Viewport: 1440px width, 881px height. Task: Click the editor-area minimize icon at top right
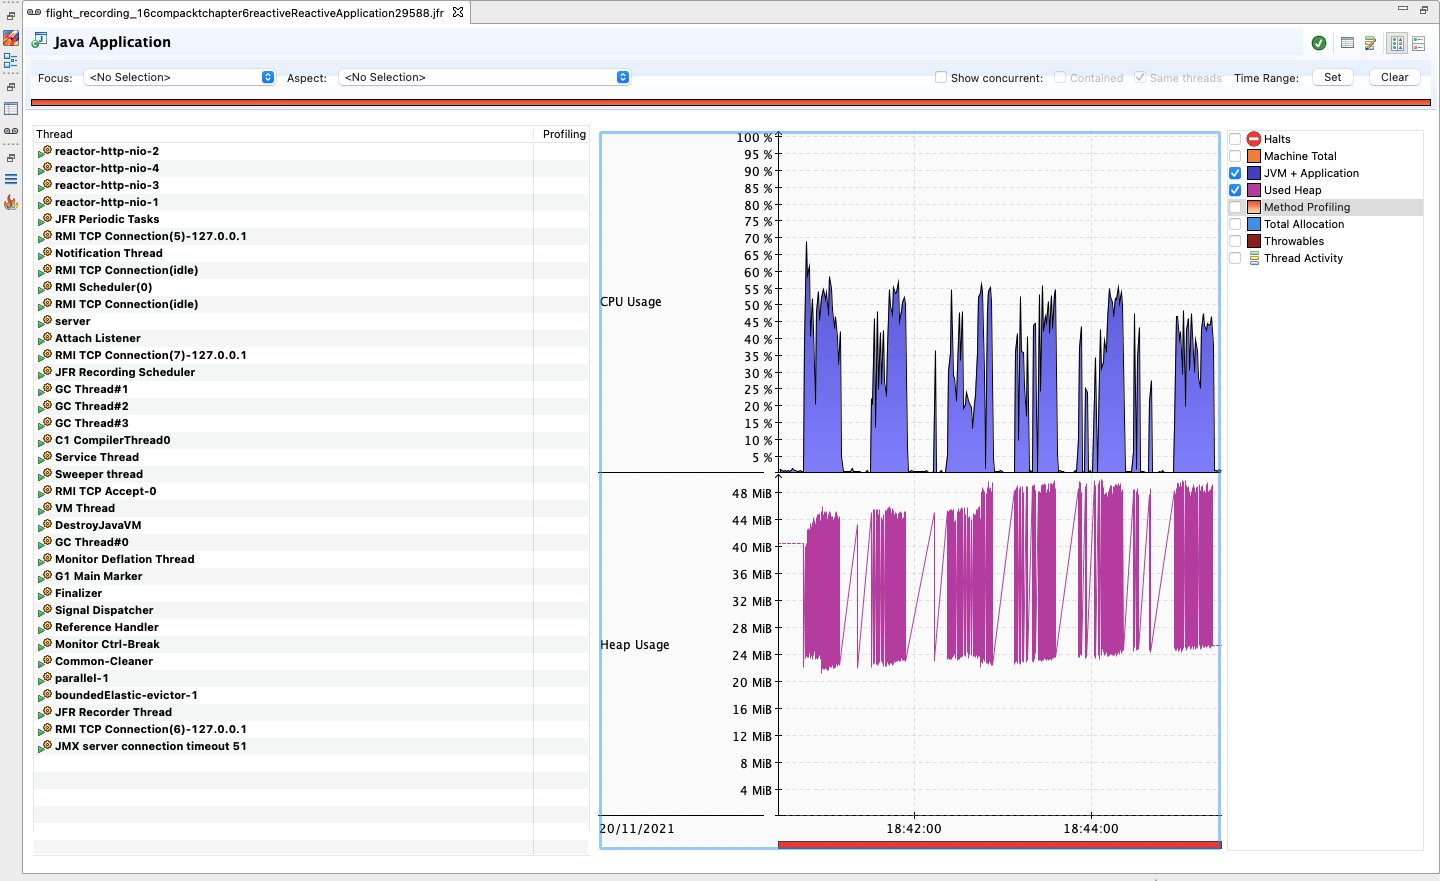point(1403,9)
